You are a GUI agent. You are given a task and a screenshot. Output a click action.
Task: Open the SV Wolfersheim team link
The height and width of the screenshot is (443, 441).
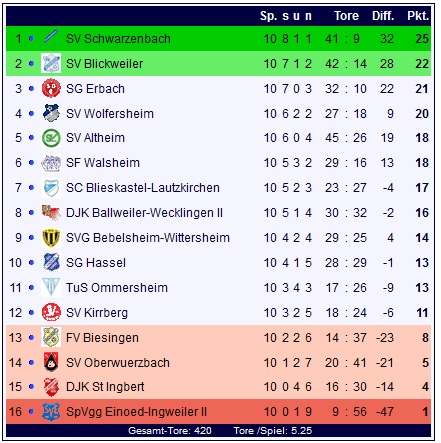pyautogui.click(x=110, y=114)
